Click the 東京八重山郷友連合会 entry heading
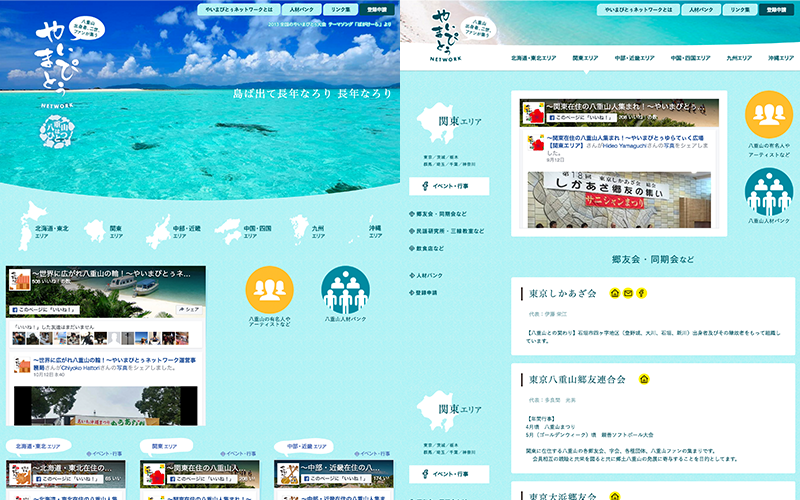Screen dimensions: 800x500 click(x=577, y=380)
